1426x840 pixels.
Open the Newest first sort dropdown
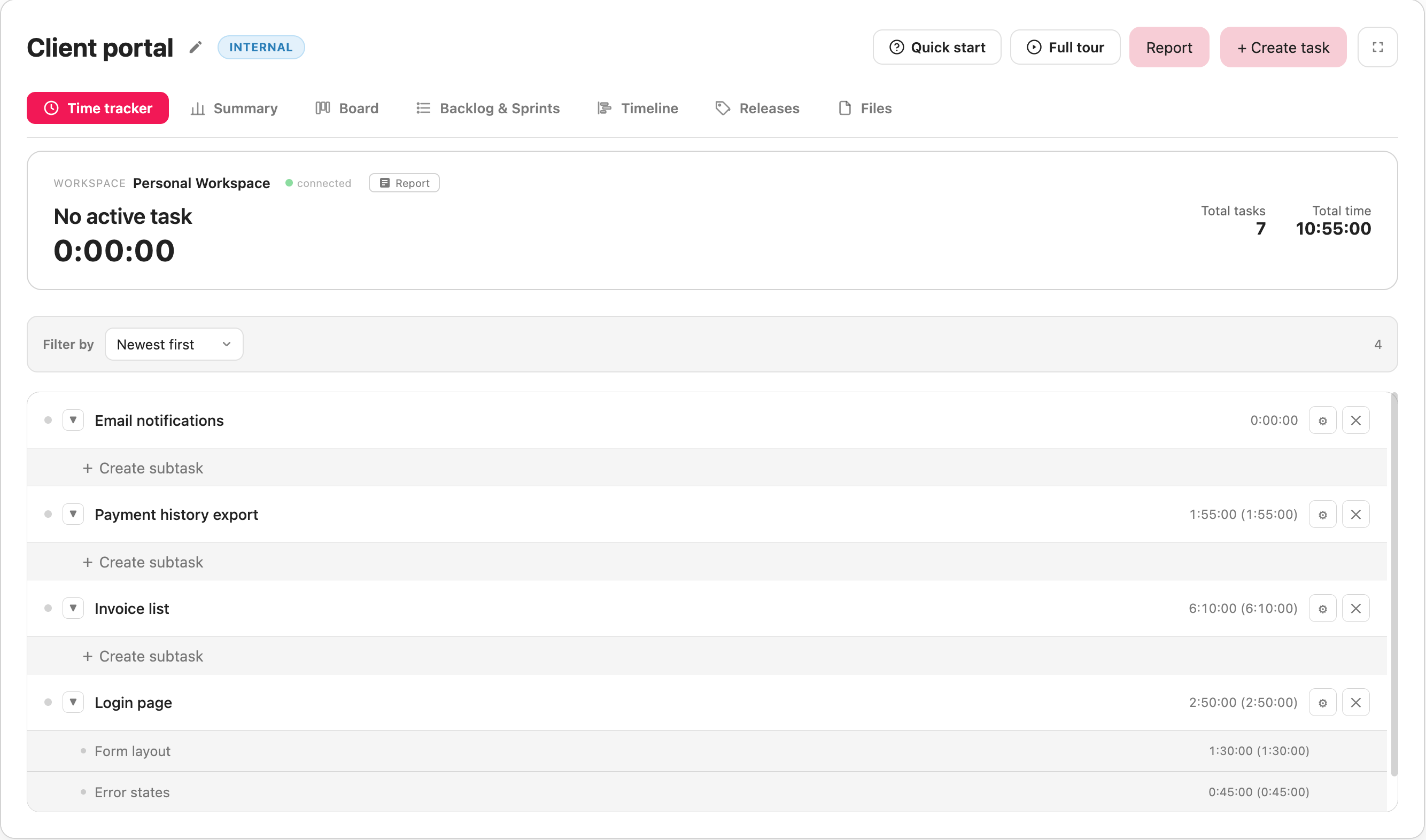point(174,344)
